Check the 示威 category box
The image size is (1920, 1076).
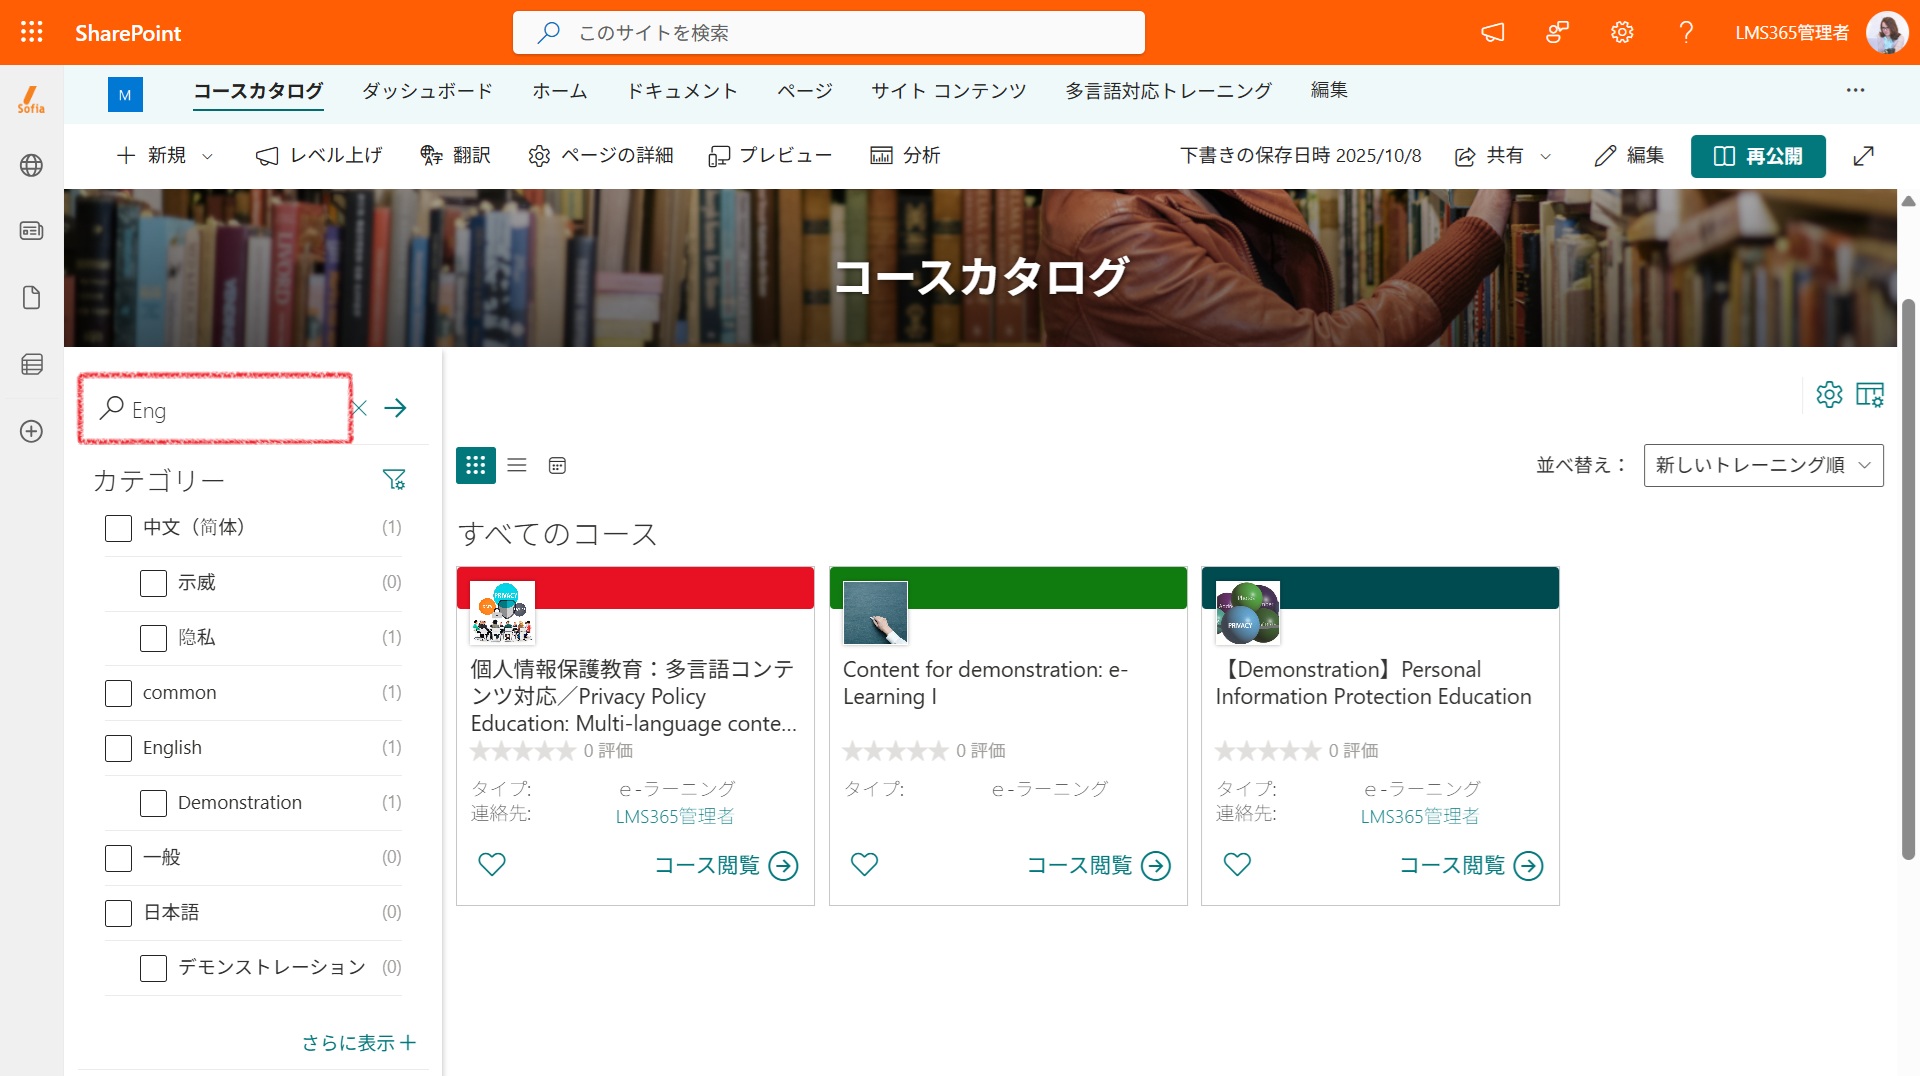point(153,583)
